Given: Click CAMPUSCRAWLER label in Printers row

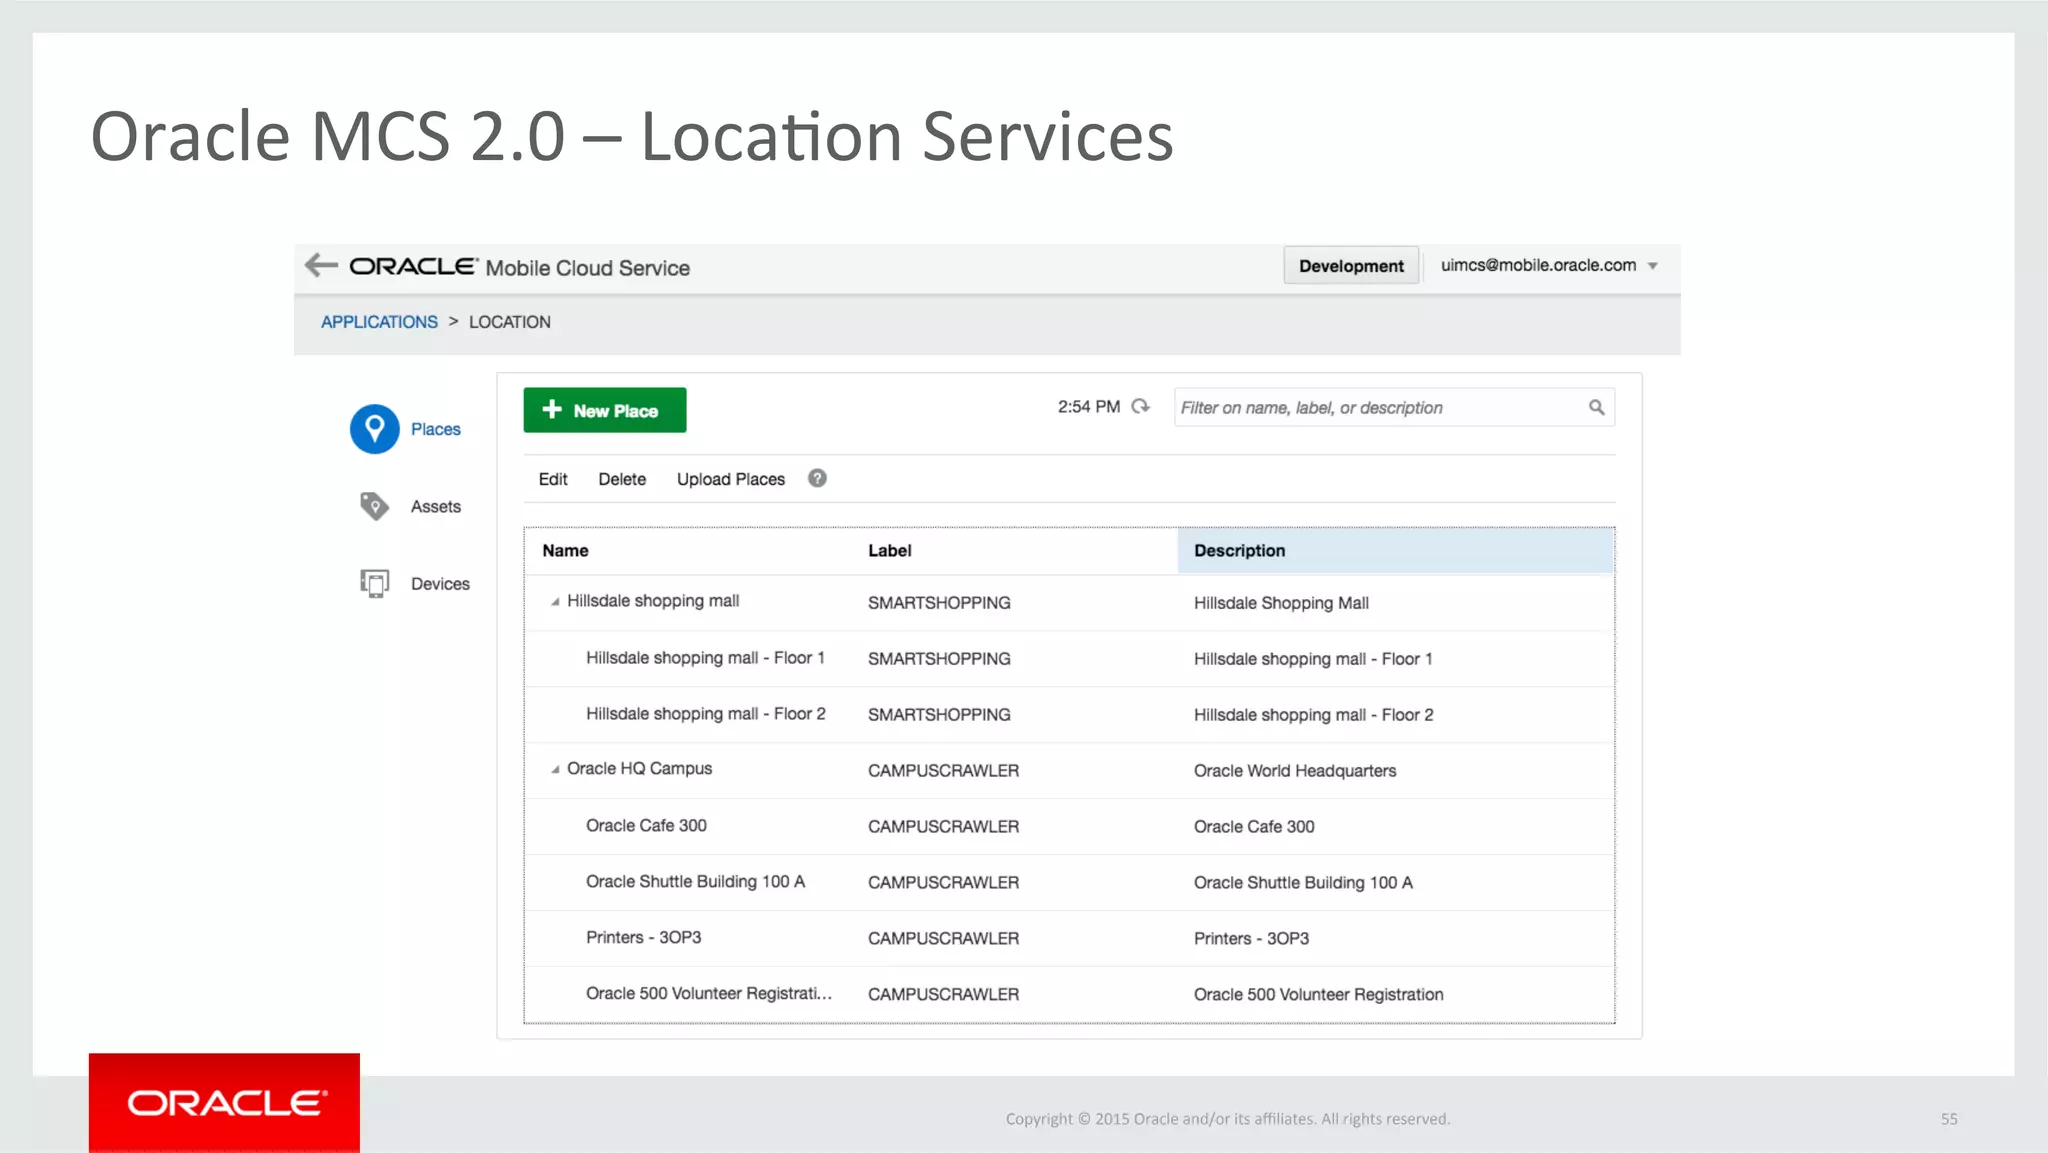Looking at the screenshot, I should coord(943,938).
